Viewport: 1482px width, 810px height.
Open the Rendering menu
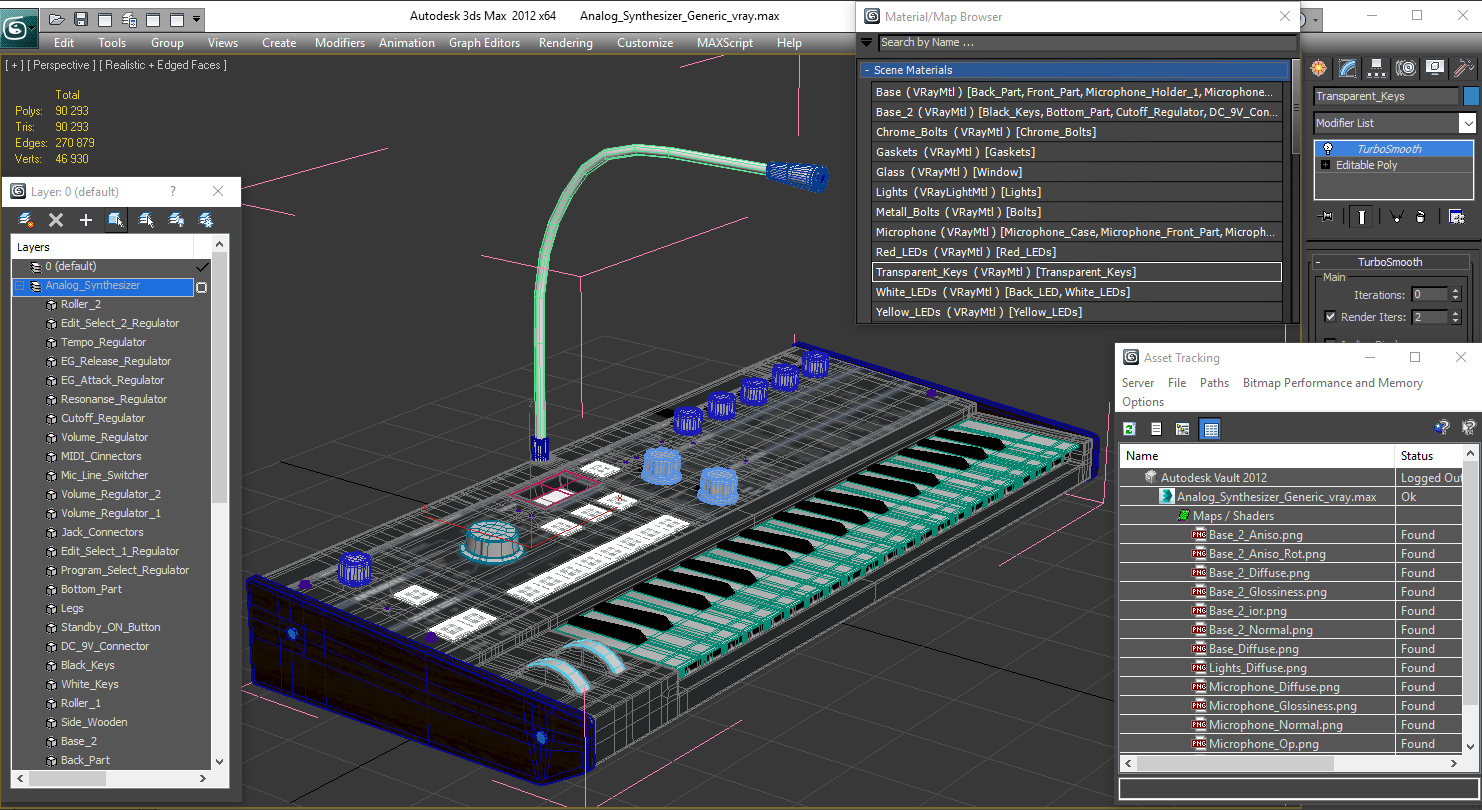pyautogui.click(x=566, y=43)
